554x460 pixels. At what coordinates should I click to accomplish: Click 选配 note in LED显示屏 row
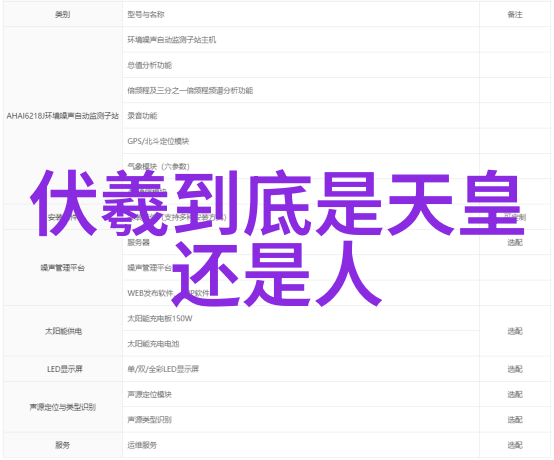point(514,369)
